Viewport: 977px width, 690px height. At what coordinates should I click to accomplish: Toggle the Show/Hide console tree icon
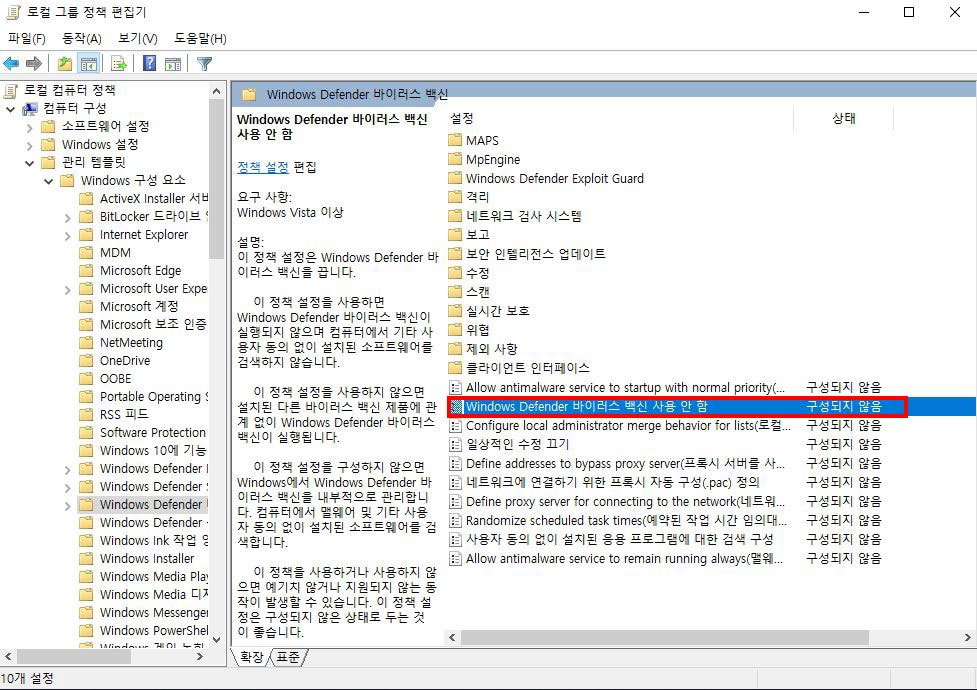pos(89,63)
